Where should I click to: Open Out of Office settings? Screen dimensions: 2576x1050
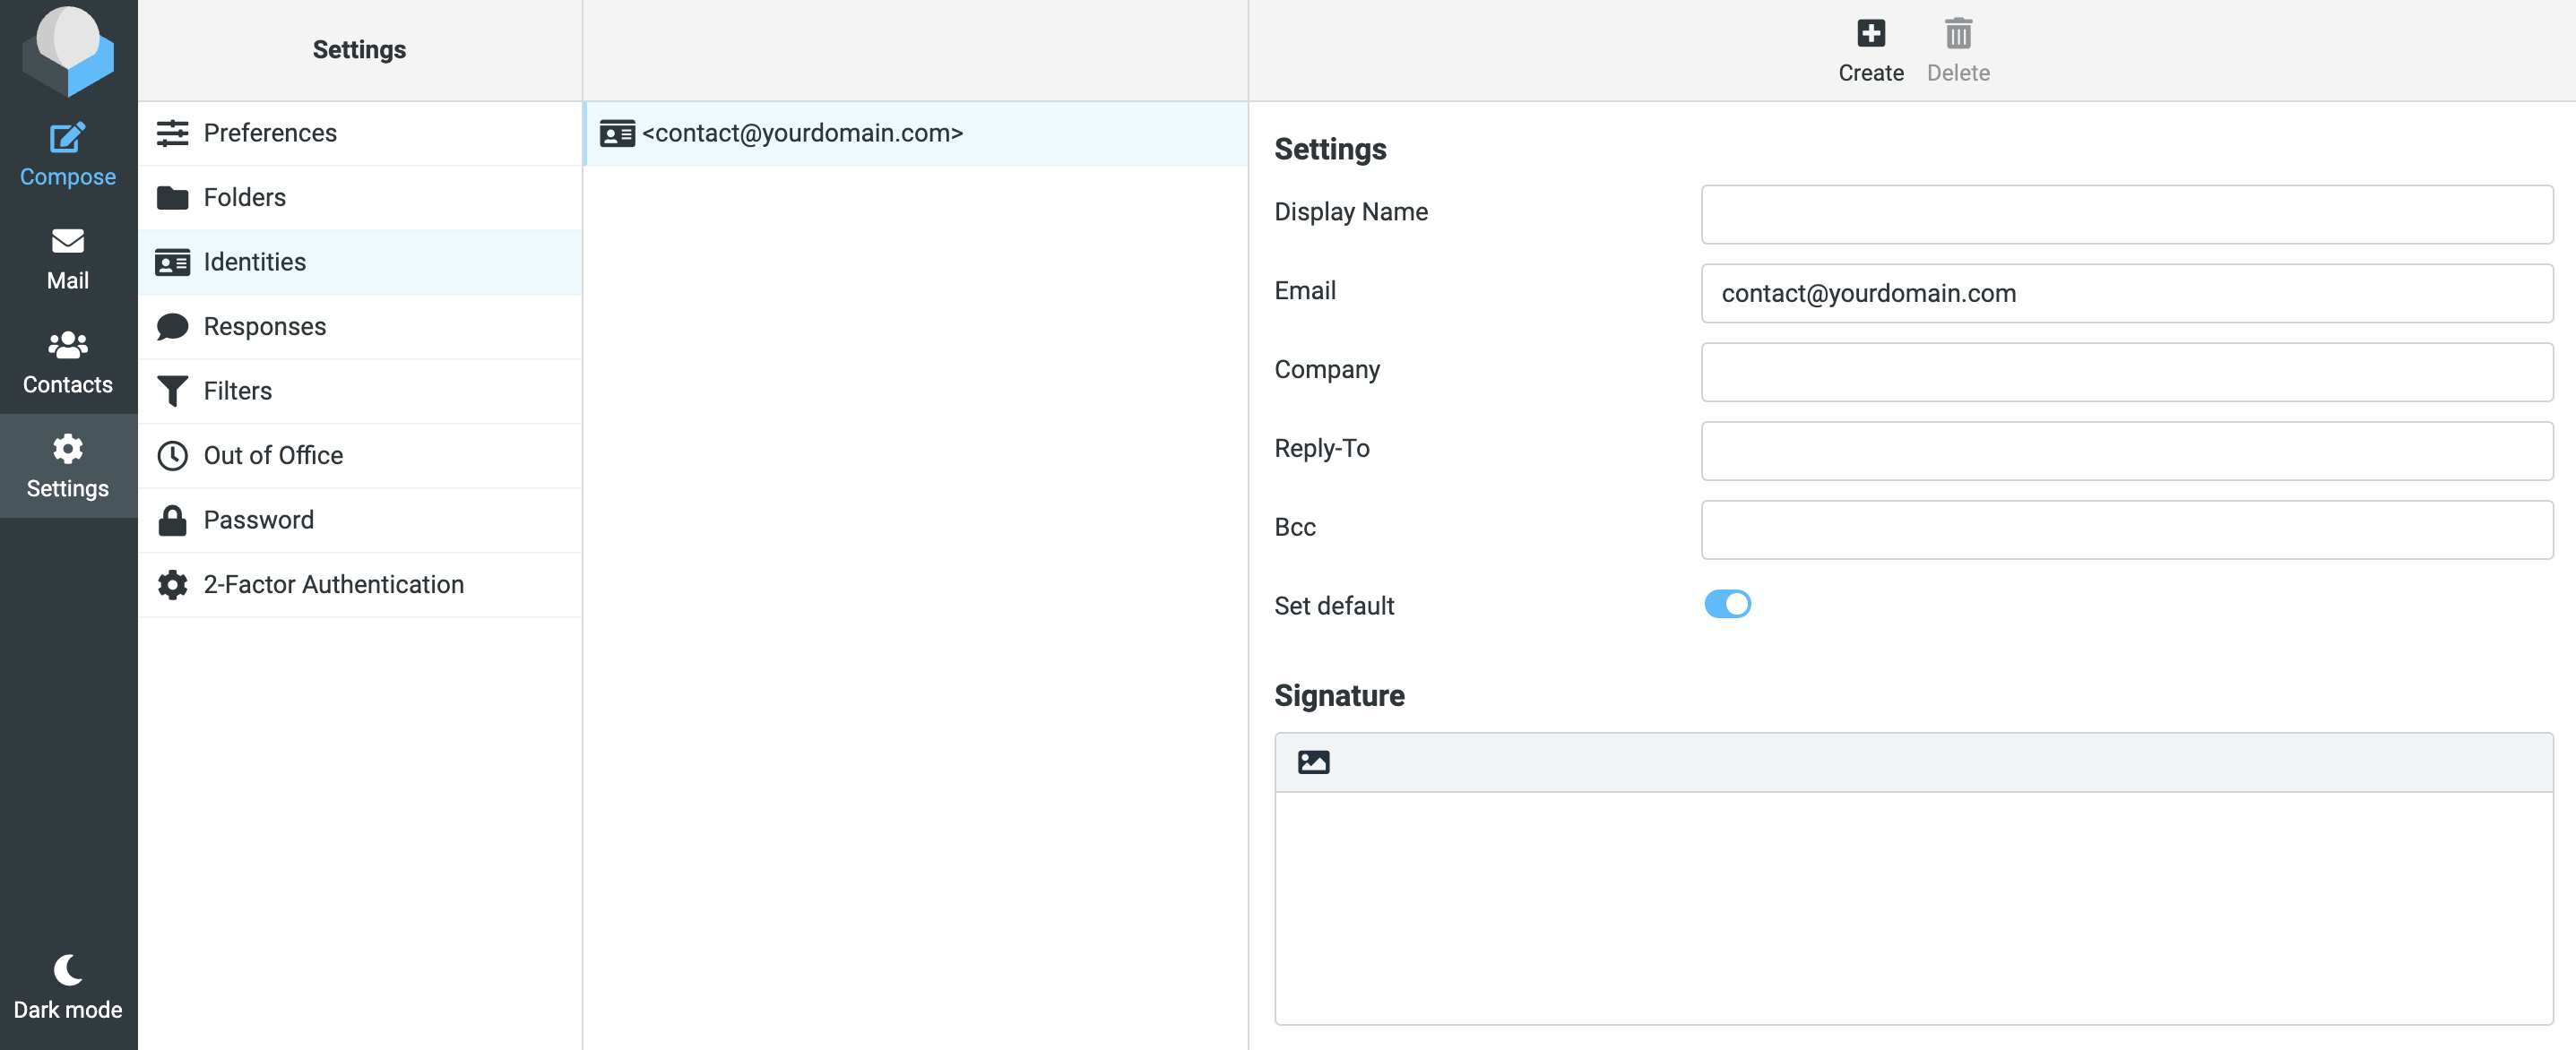click(272, 455)
